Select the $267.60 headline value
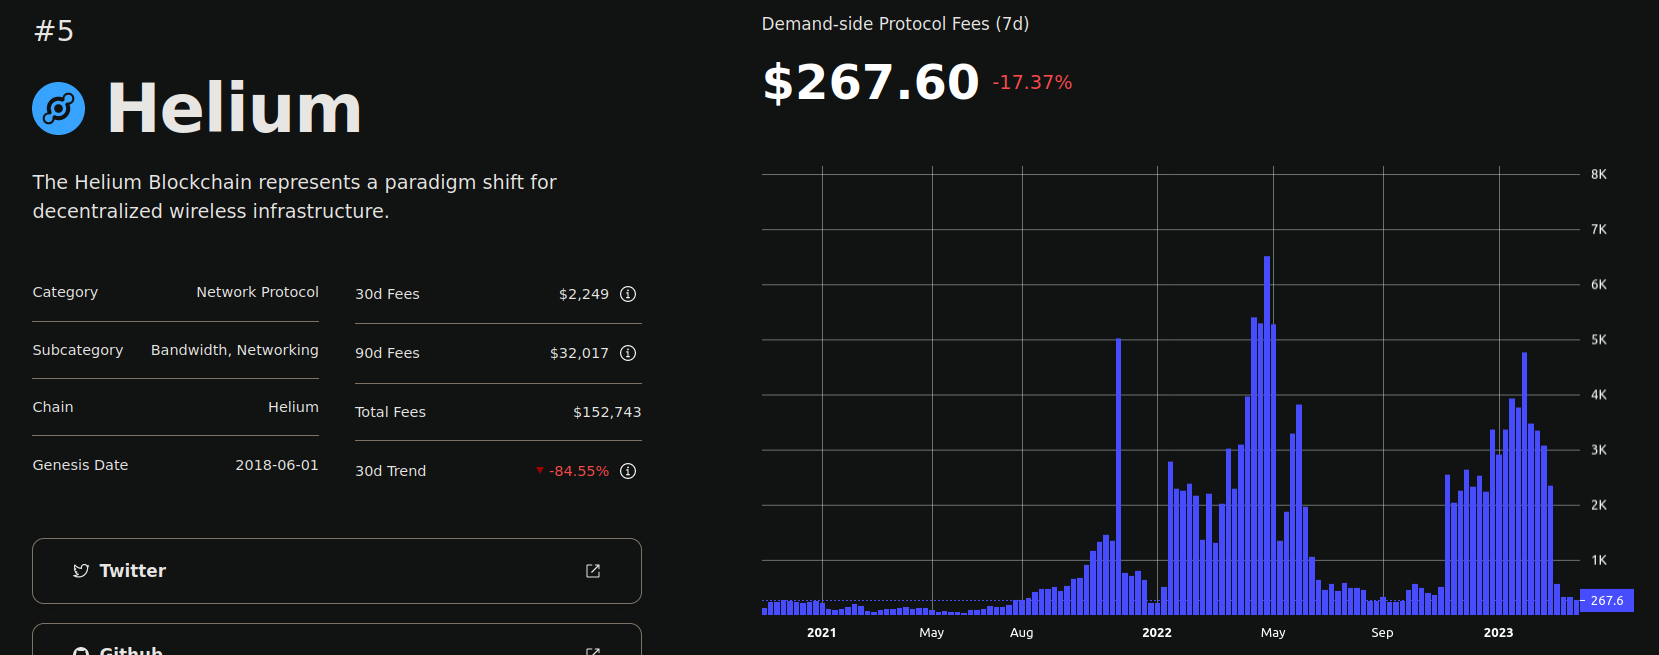Screen dimensions: 1659x655 [x=871, y=82]
